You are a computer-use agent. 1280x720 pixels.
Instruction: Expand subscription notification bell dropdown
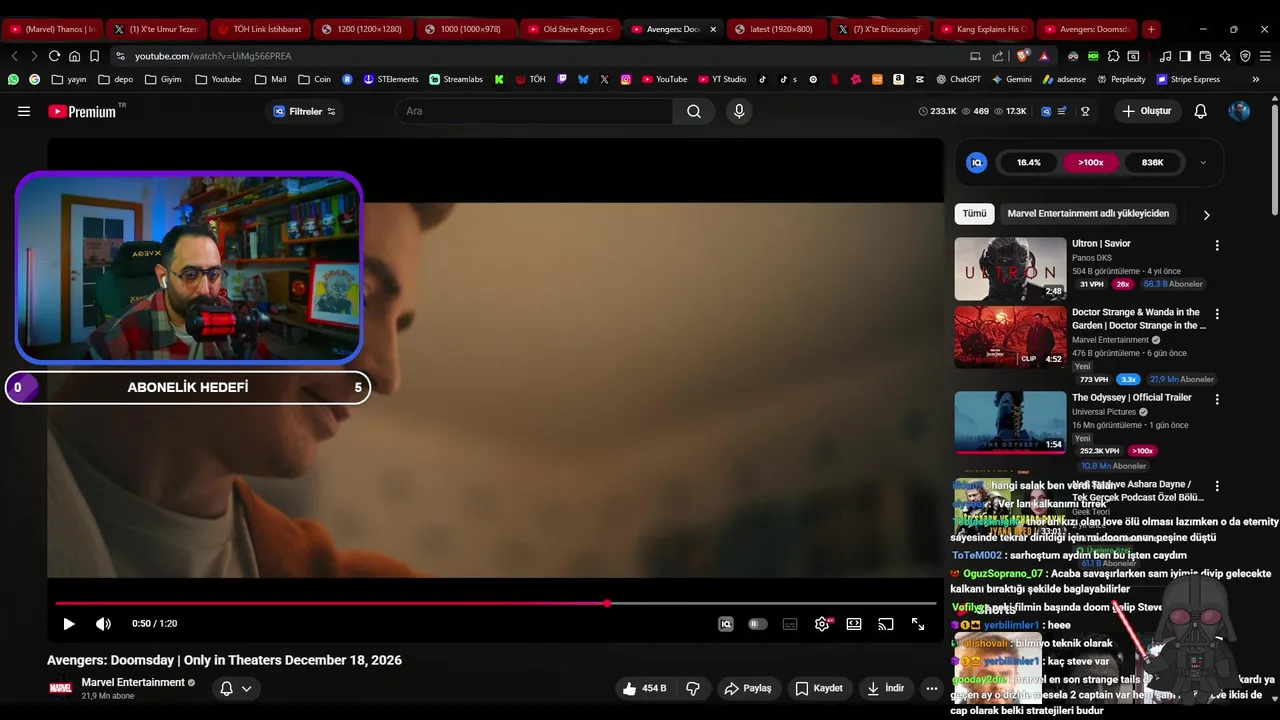pyautogui.click(x=236, y=688)
